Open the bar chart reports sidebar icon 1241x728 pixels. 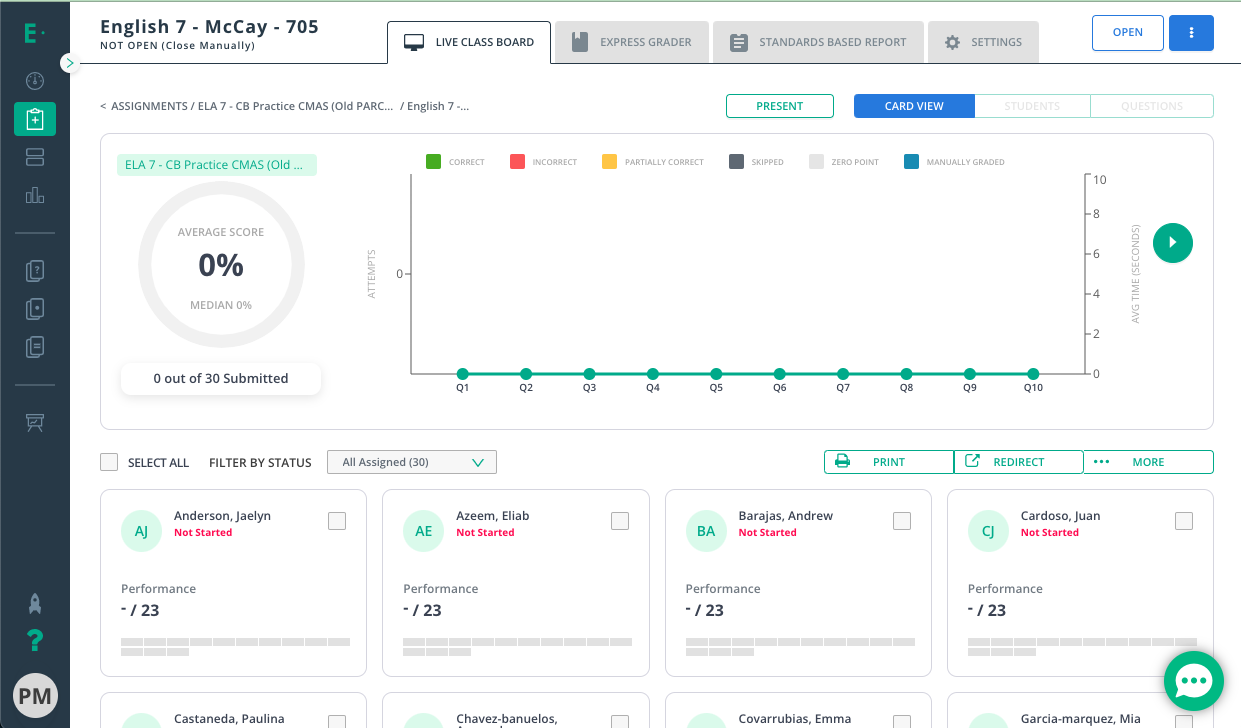tap(35, 195)
